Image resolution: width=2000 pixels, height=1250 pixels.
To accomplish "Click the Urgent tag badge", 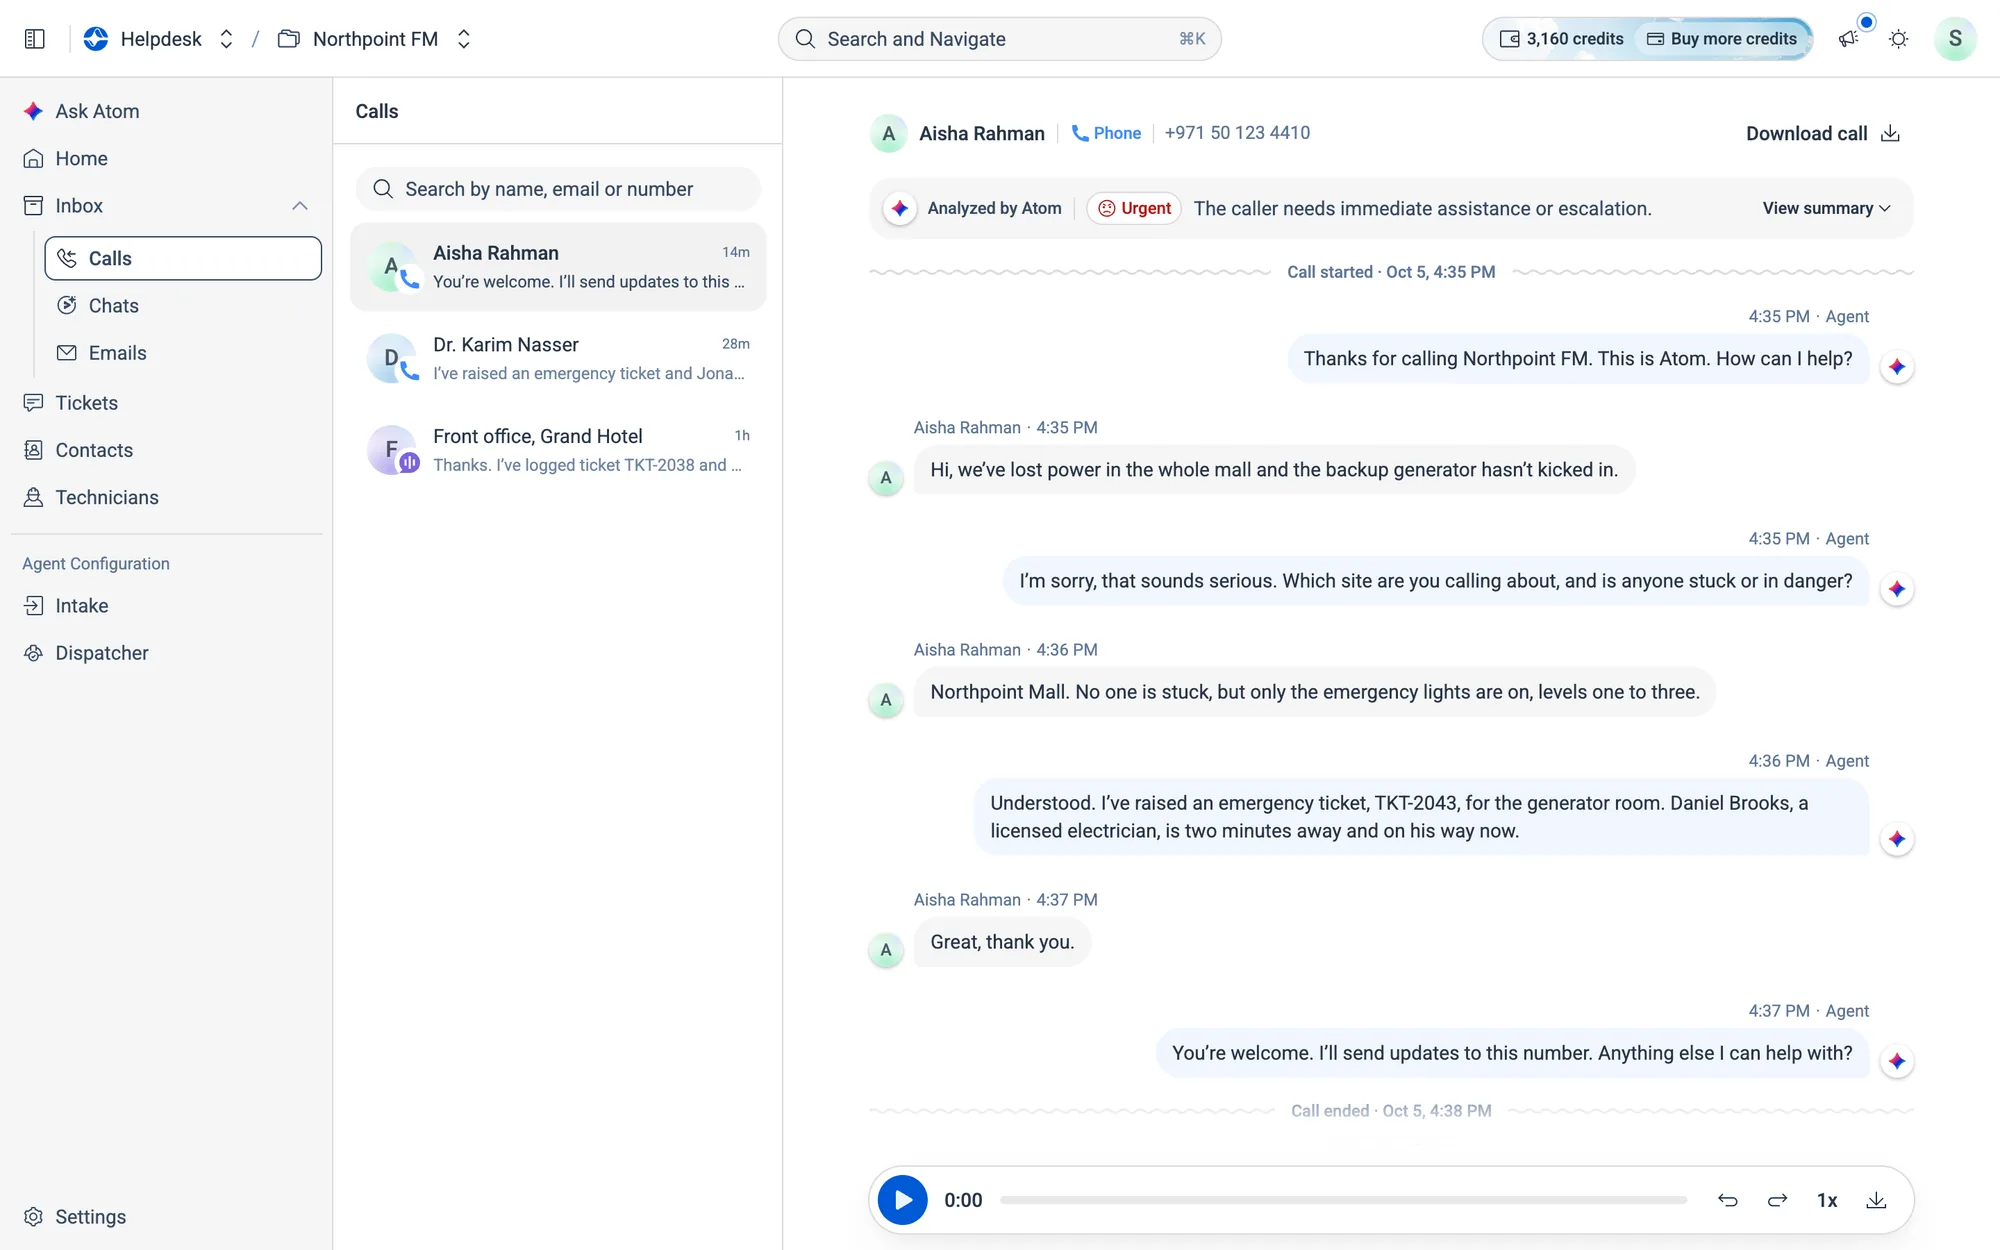I will click(x=1134, y=208).
